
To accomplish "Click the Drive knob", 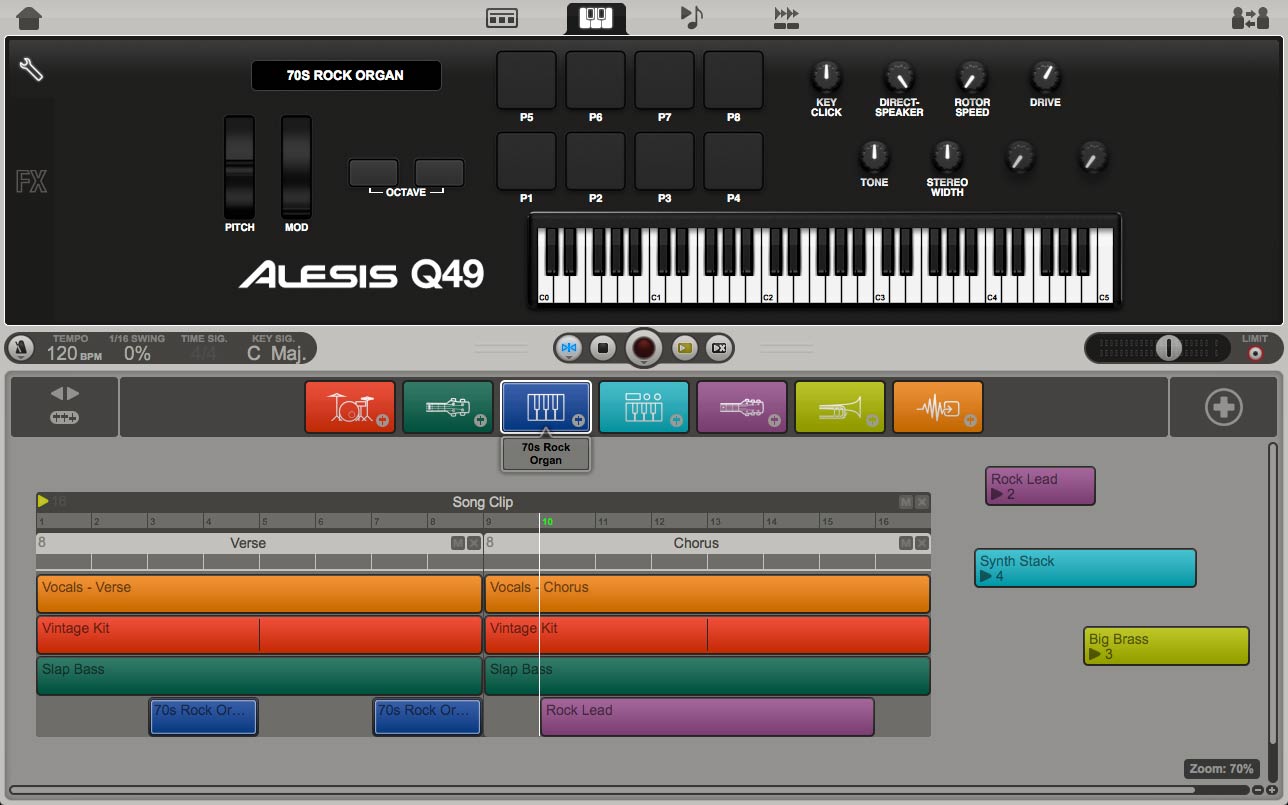I will click(1045, 75).
